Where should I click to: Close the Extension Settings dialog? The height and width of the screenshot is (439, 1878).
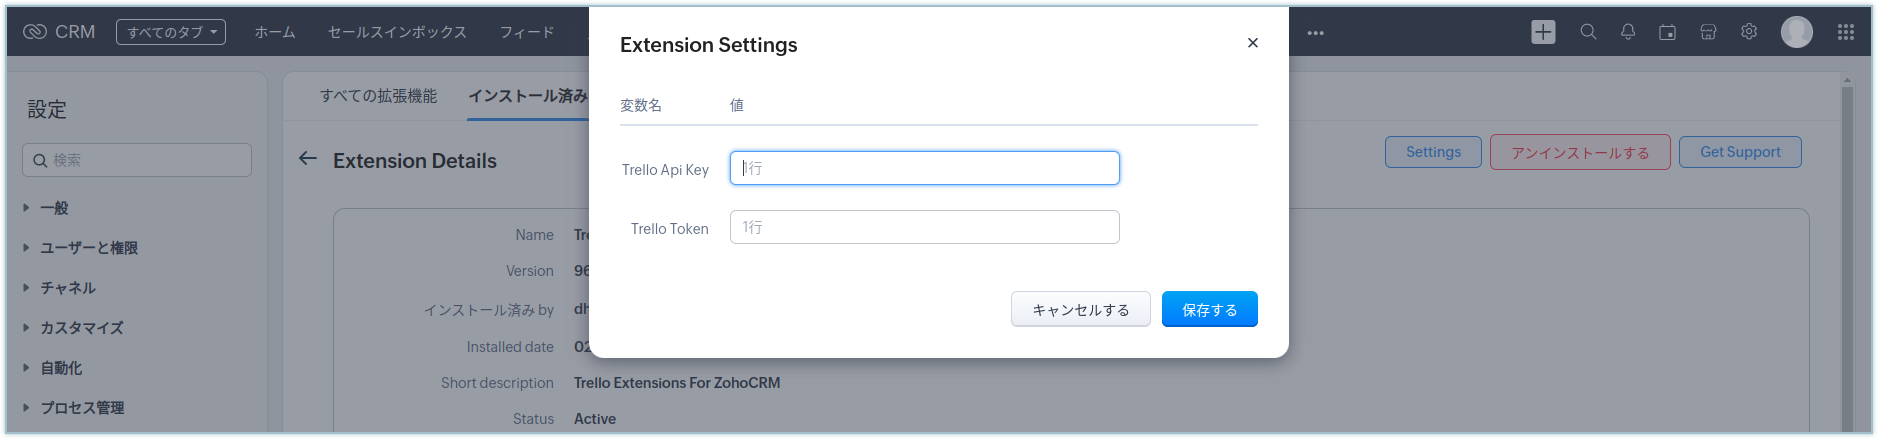[x=1252, y=43]
